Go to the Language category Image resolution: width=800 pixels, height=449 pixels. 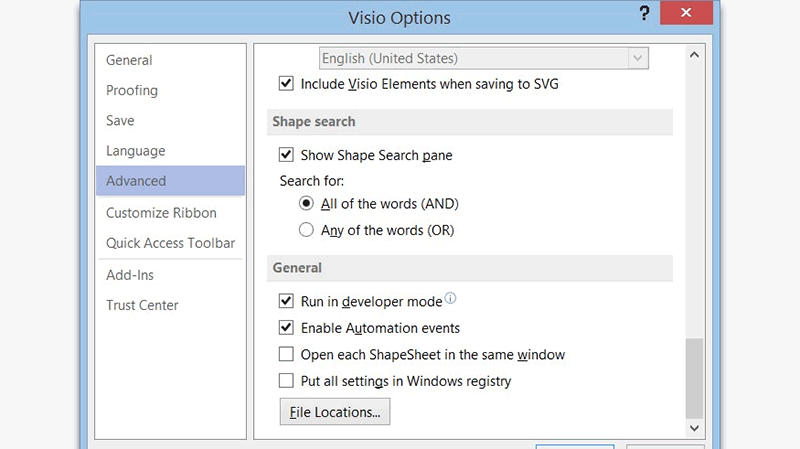(x=170, y=151)
